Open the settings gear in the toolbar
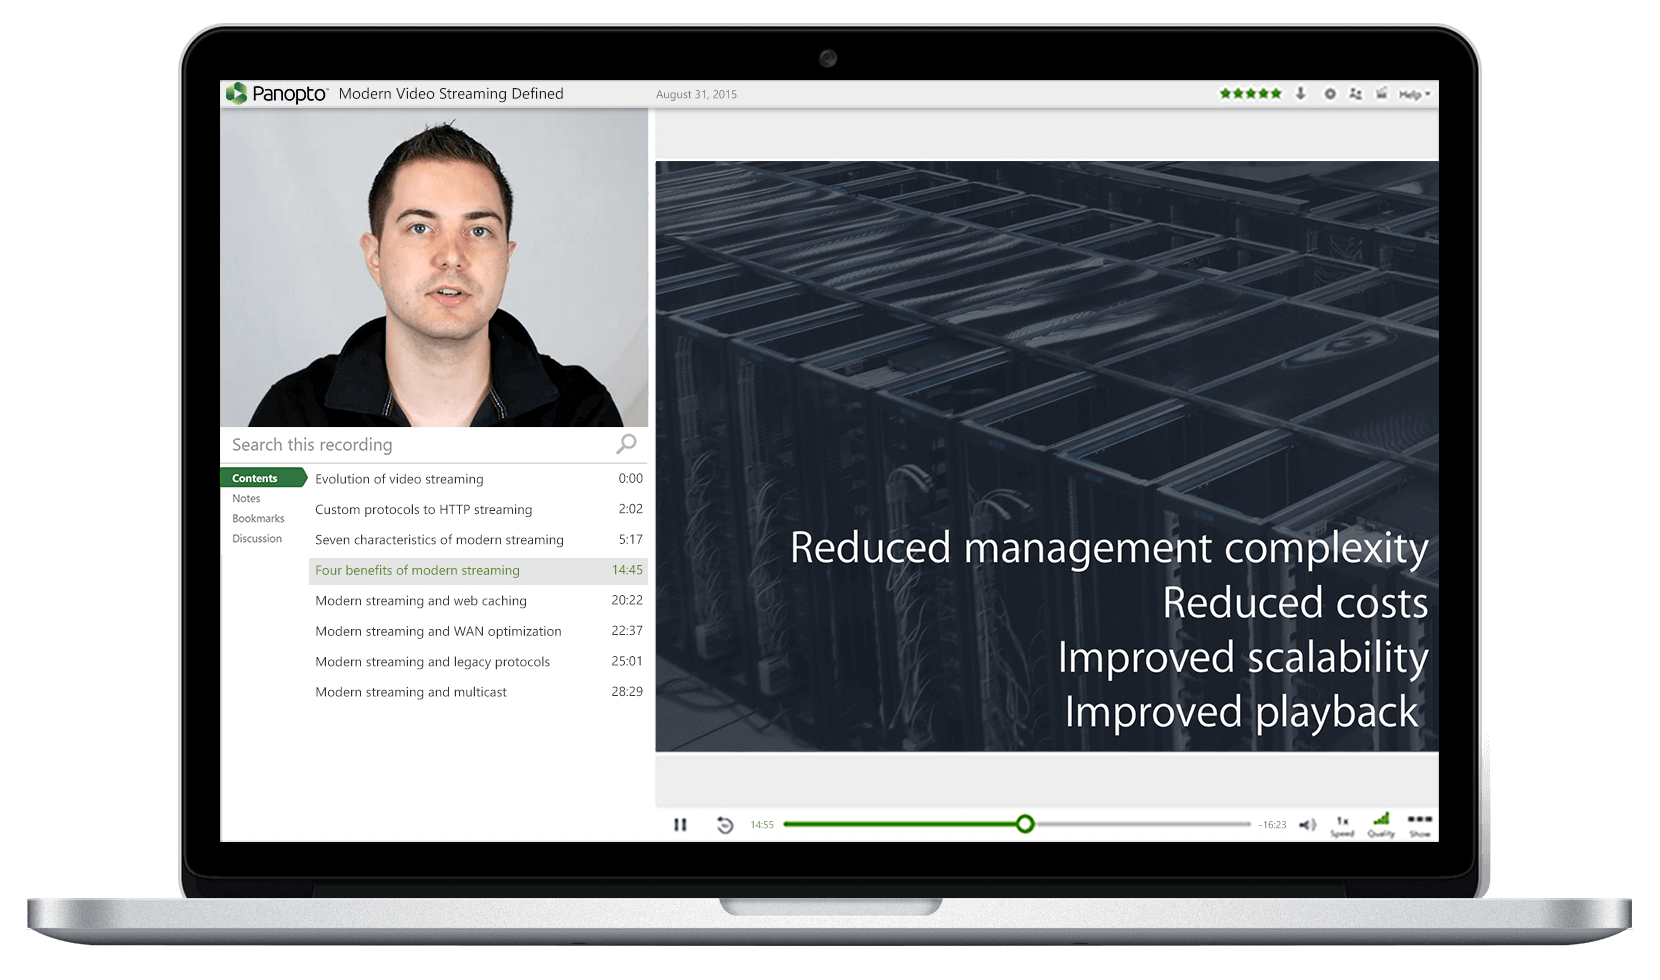 1330,93
